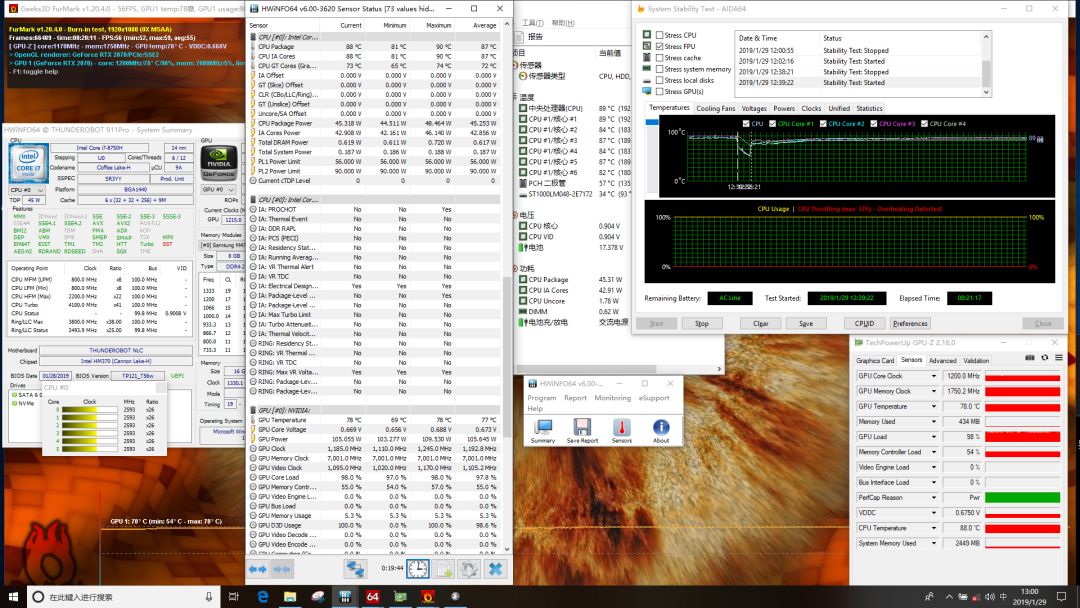This screenshot has height=608, width=1080.
Task: Toggle the Stress GPU(s) checkbox
Action: [660, 92]
